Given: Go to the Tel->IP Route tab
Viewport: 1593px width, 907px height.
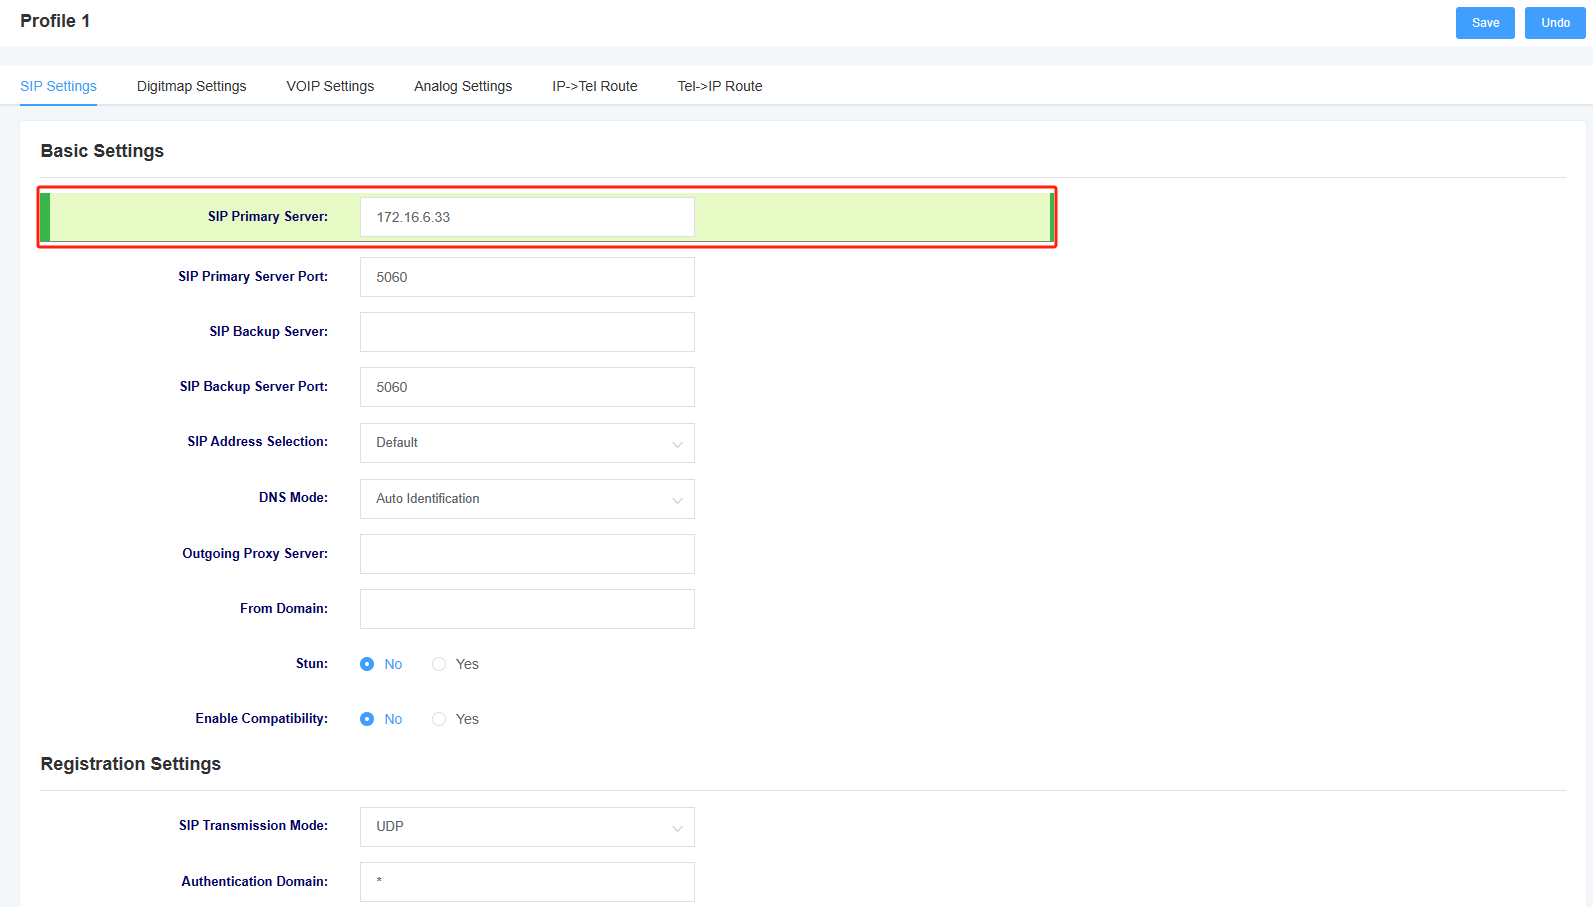Looking at the screenshot, I should pos(720,86).
